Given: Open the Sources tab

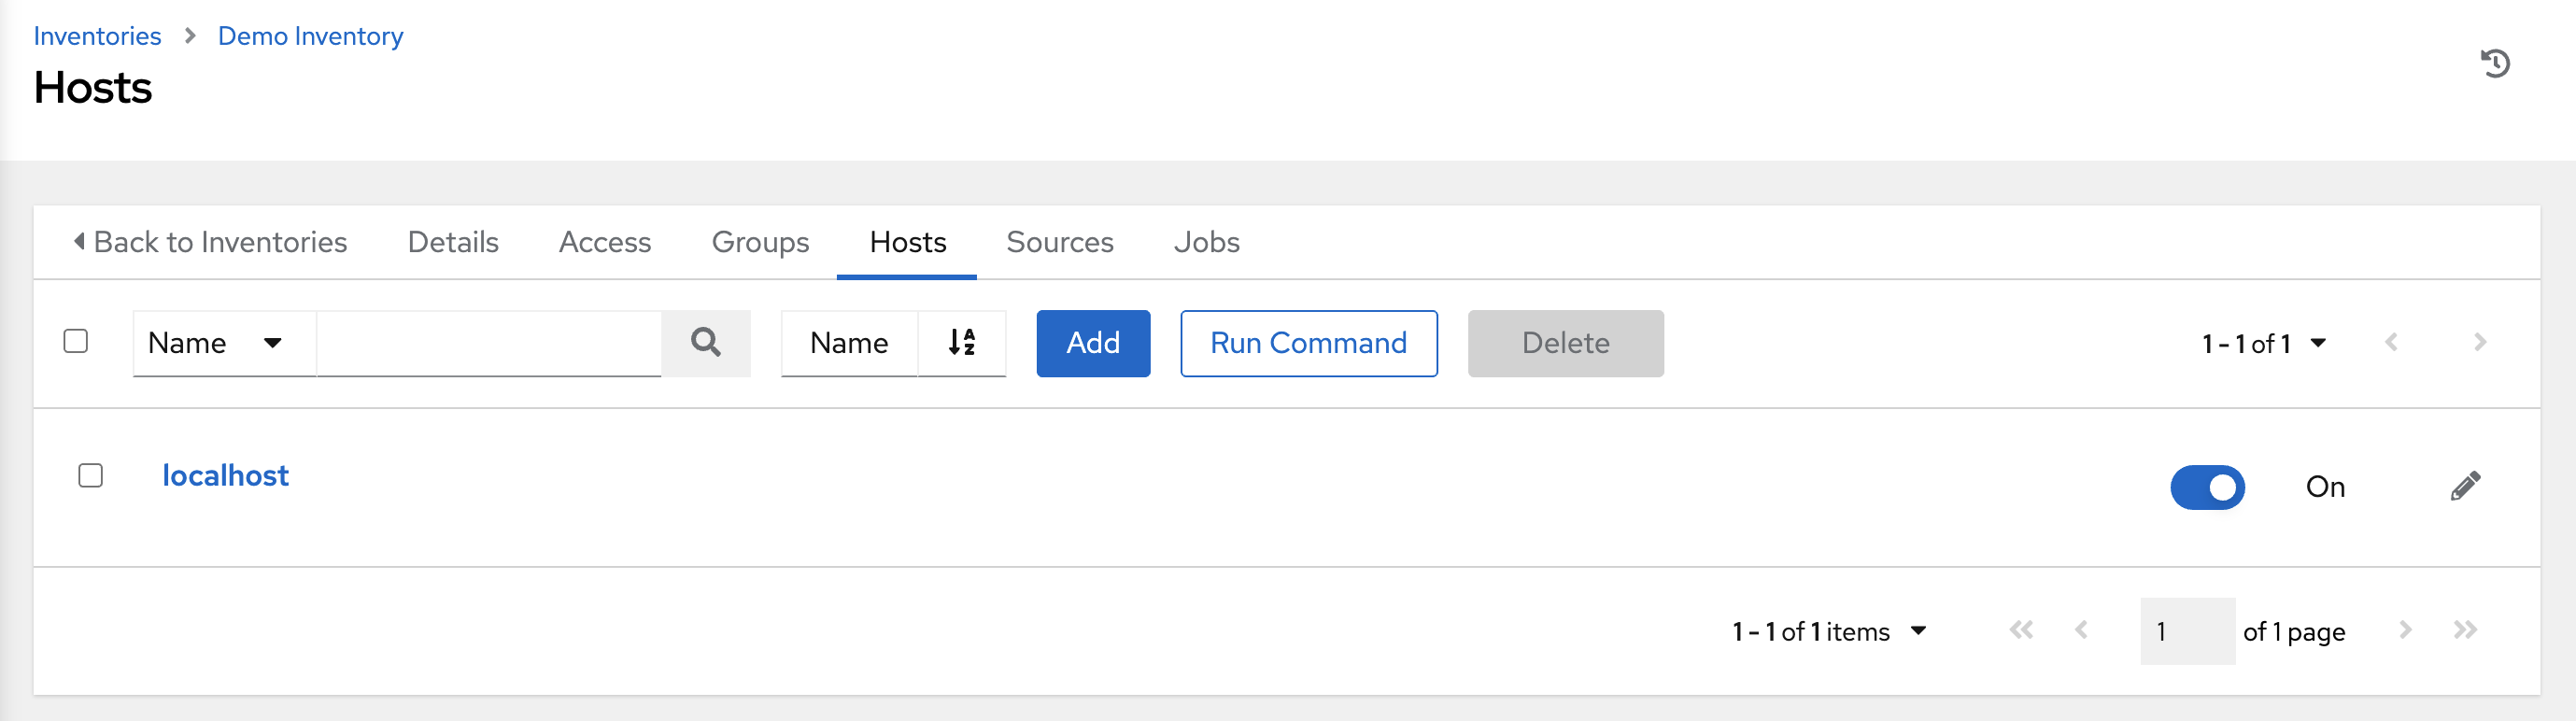Looking at the screenshot, I should (1059, 242).
